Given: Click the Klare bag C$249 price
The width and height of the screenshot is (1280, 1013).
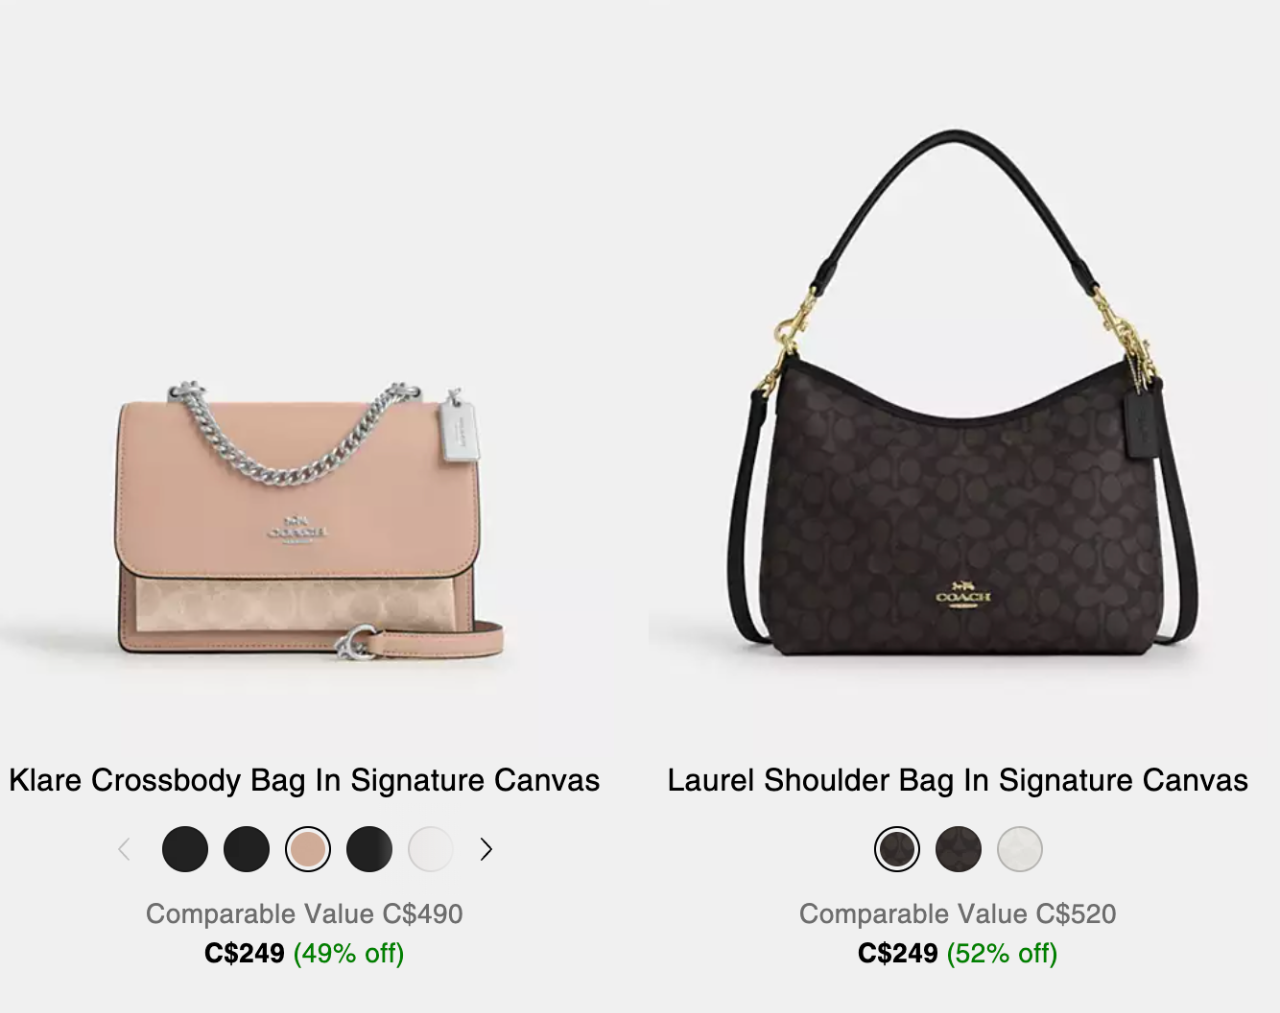Looking at the screenshot, I should point(244,953).
